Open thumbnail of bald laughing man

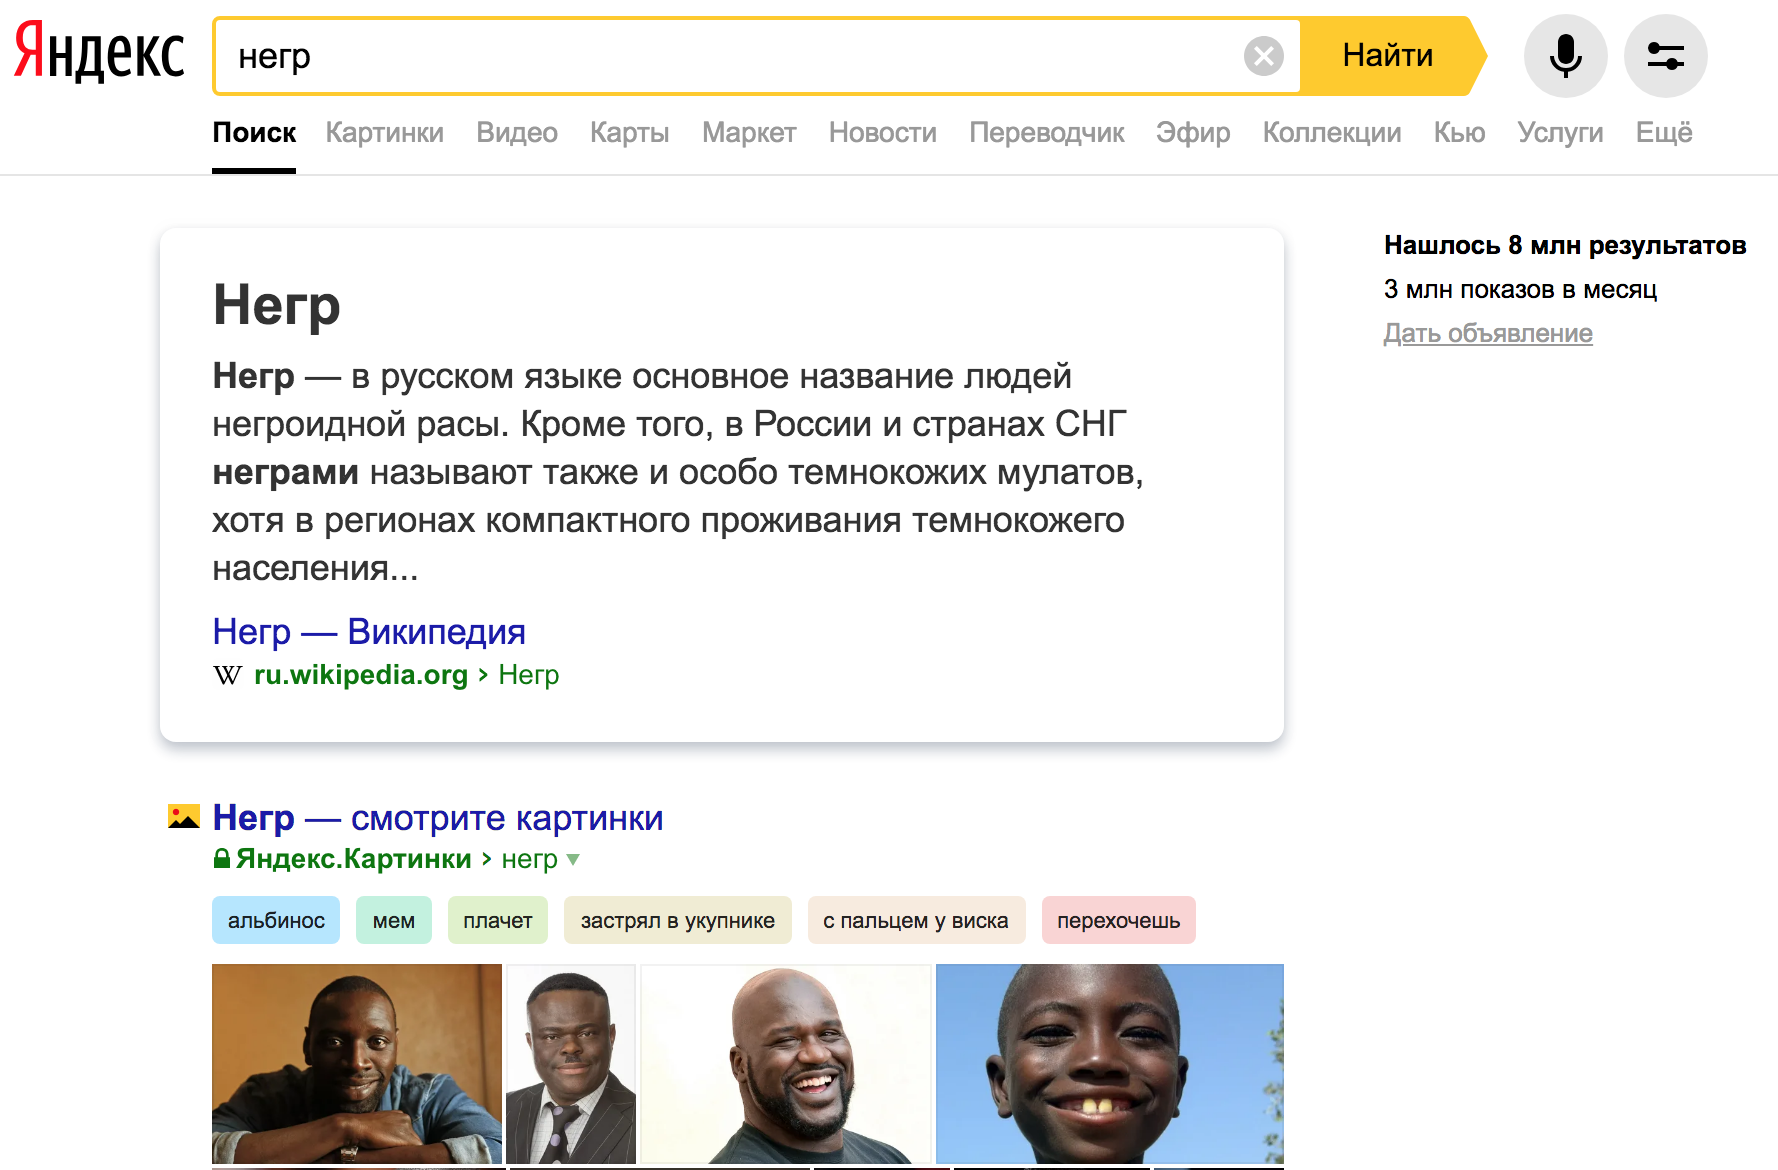coord(786,1064)
